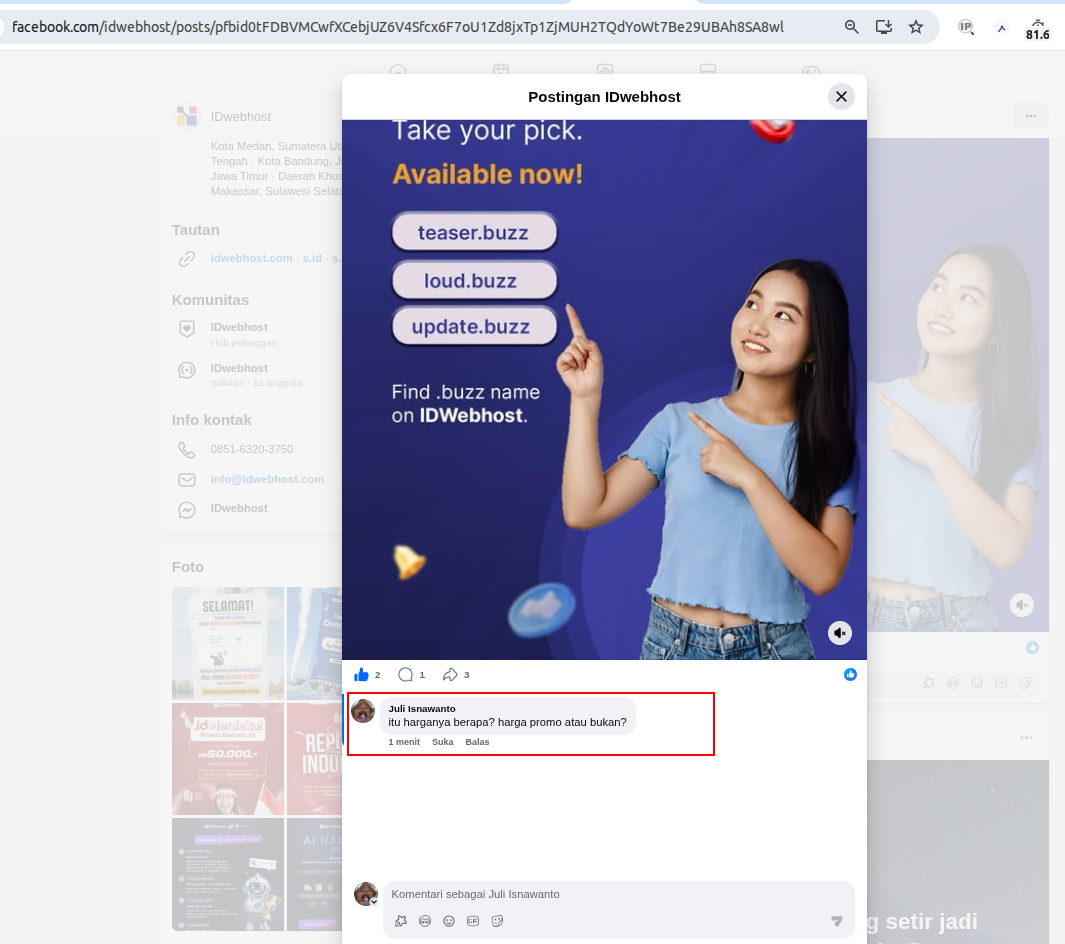
Task: Close the Postingan IDwebhost dialog
Action: click(x=841, y=96)
